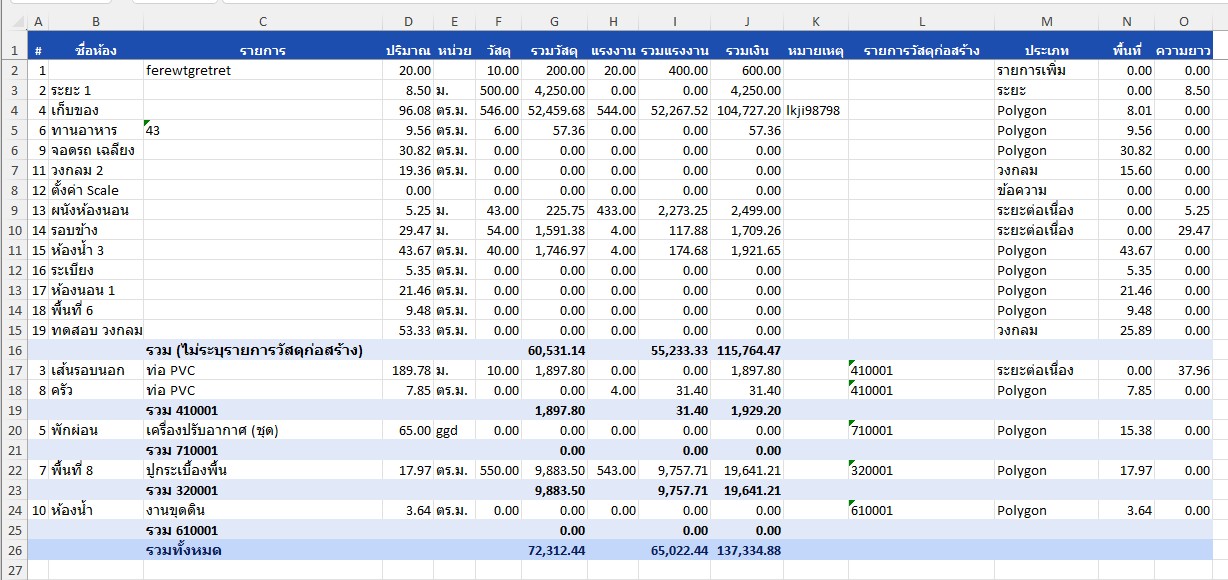1228x580 pixels.
Task: Select the value 104,727.20 cell
Action: point(748,110)
